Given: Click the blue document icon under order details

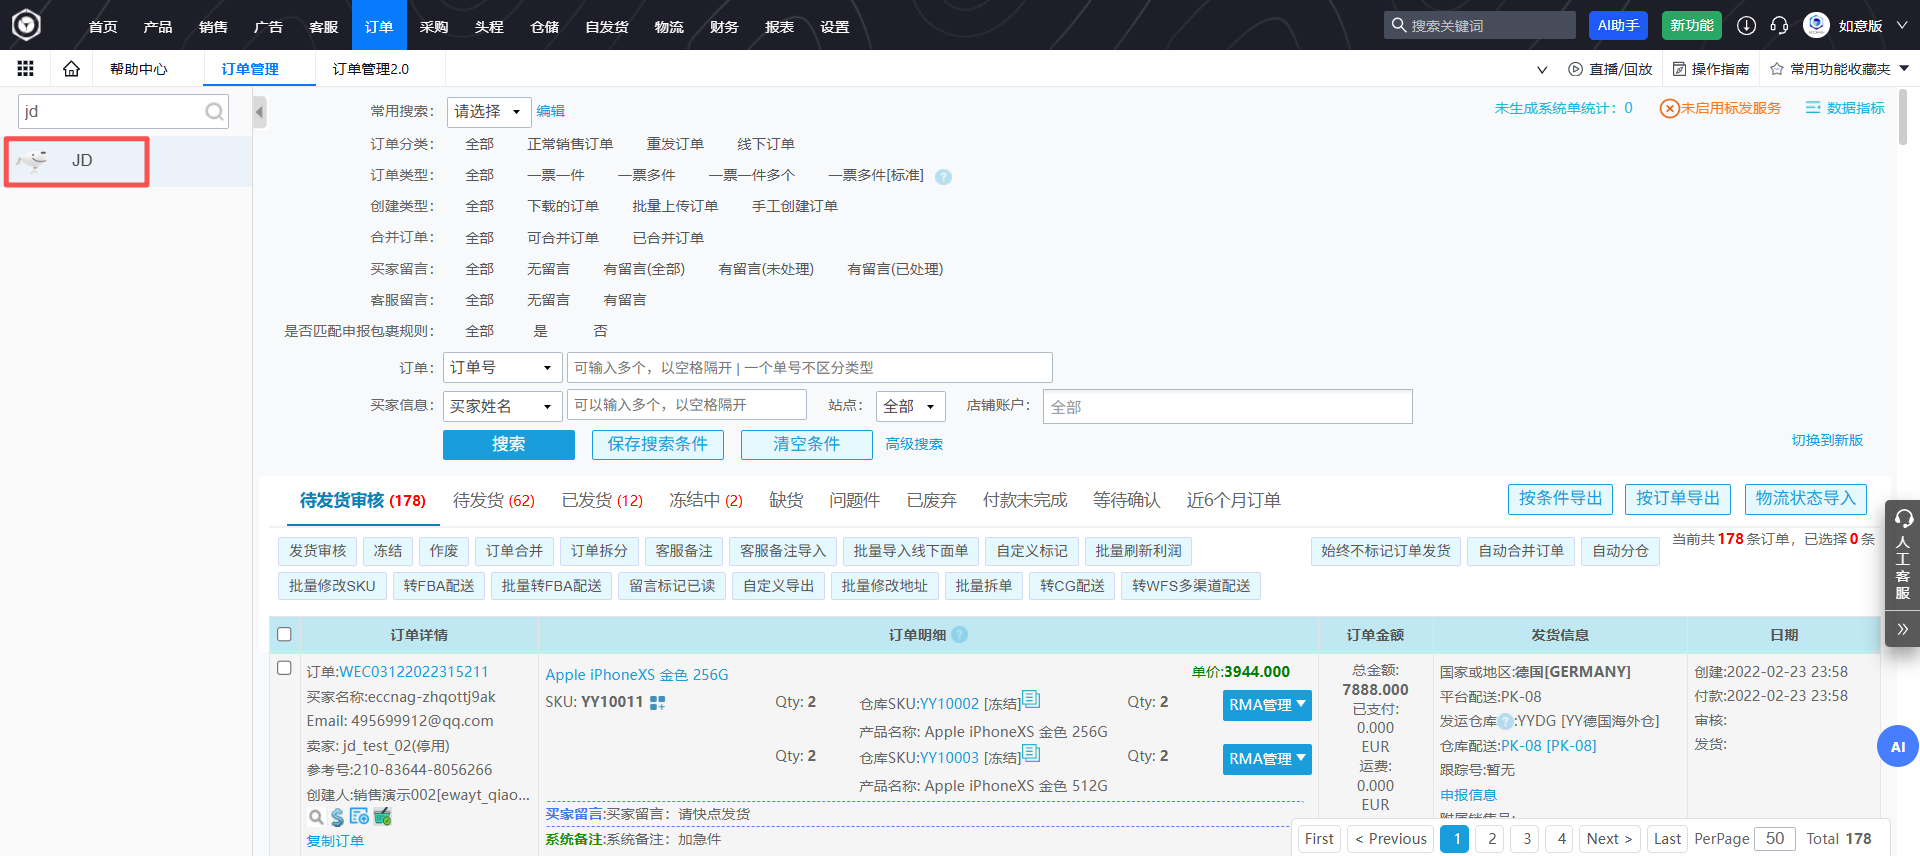Looking at the screenshot, I should click(x=359, y=816).
